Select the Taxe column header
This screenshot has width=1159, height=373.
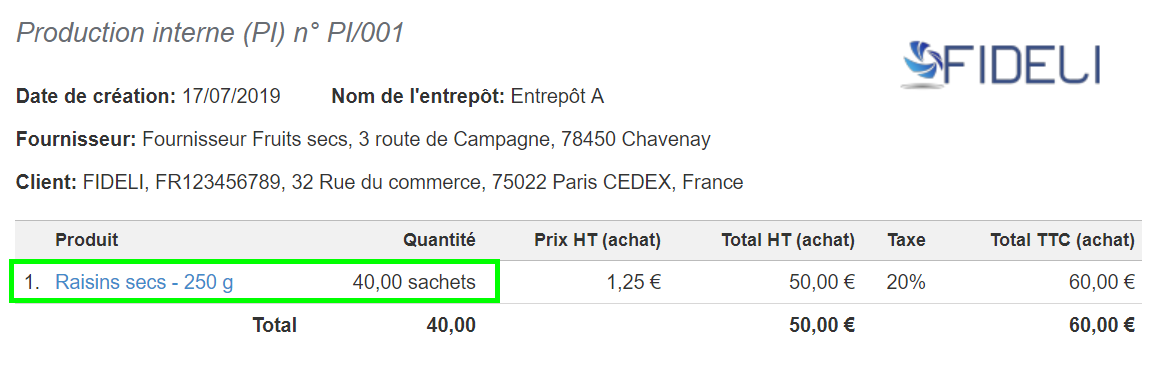(906, 240)
